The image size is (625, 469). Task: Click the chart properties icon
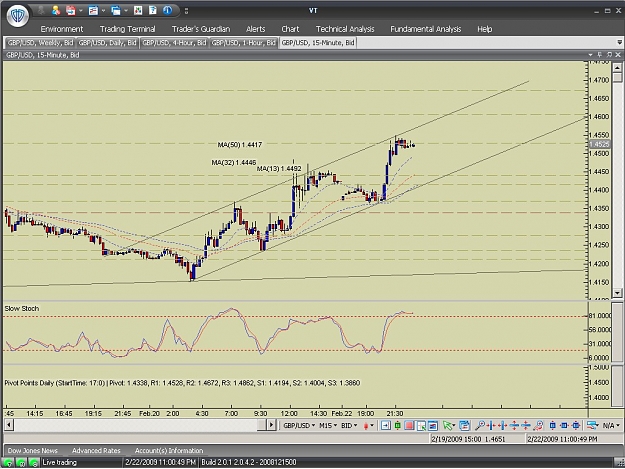(464, 426)
